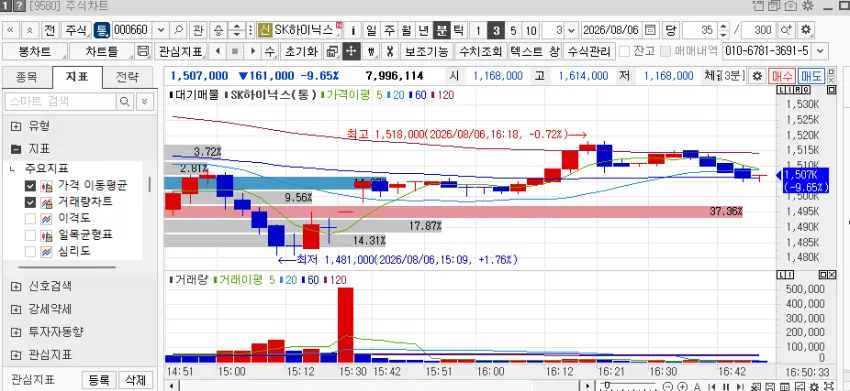Toggle the 거래량차트 checkbox

pos(30,202)
